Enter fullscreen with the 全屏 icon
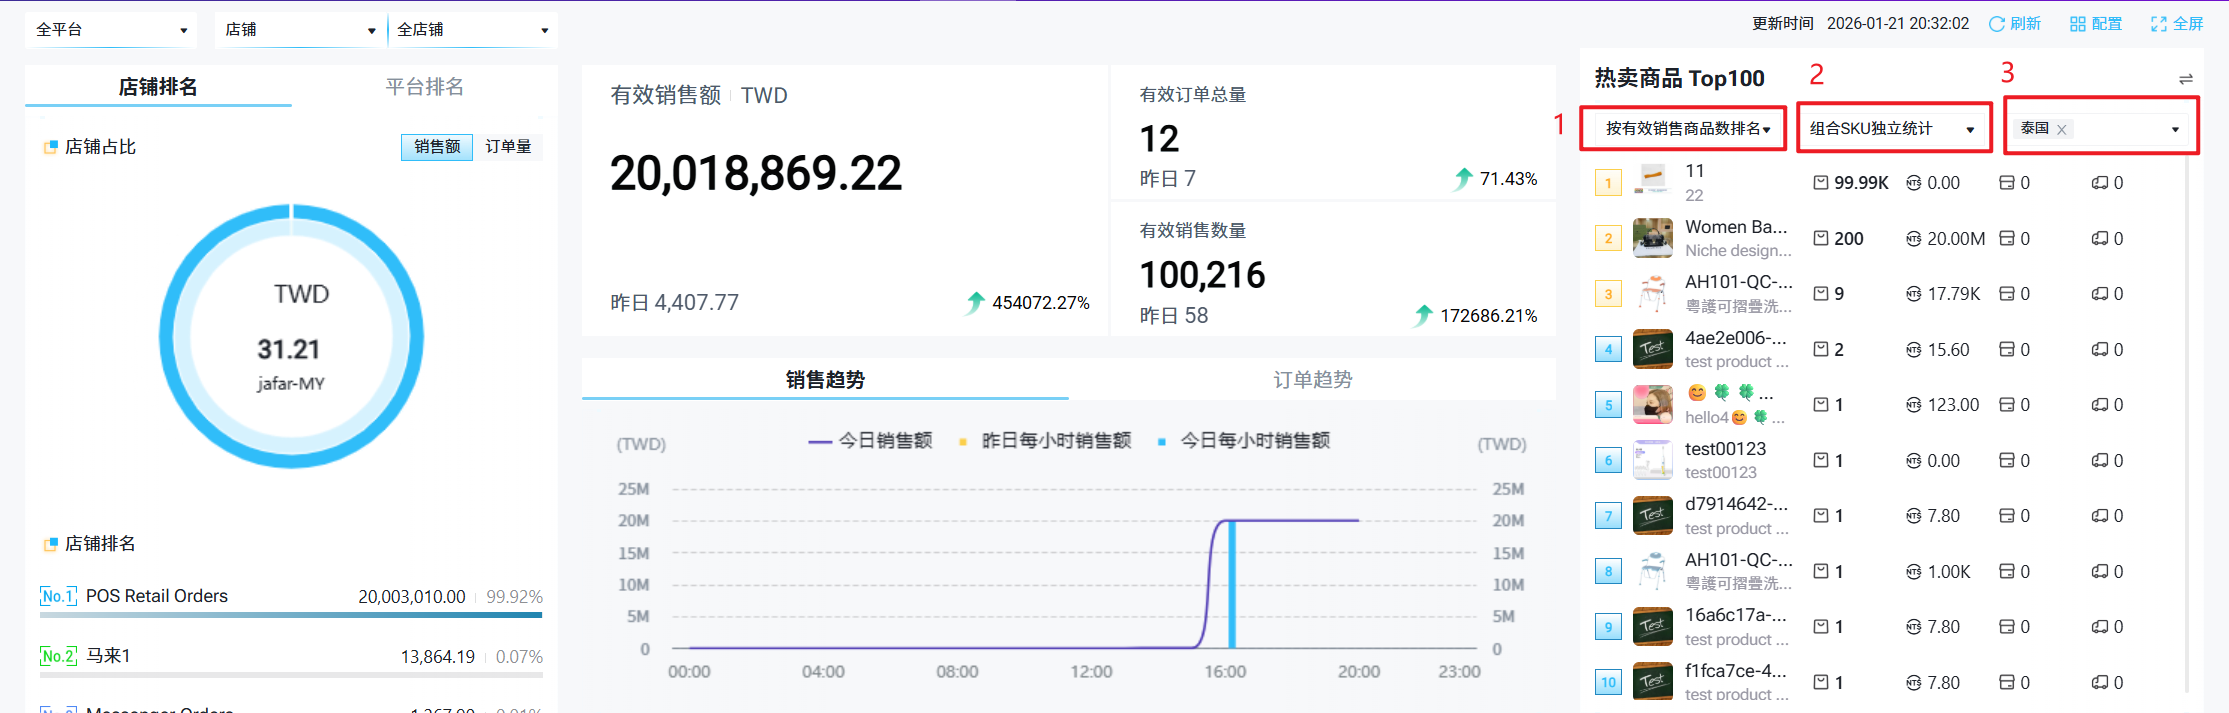 coord(2159,24)
